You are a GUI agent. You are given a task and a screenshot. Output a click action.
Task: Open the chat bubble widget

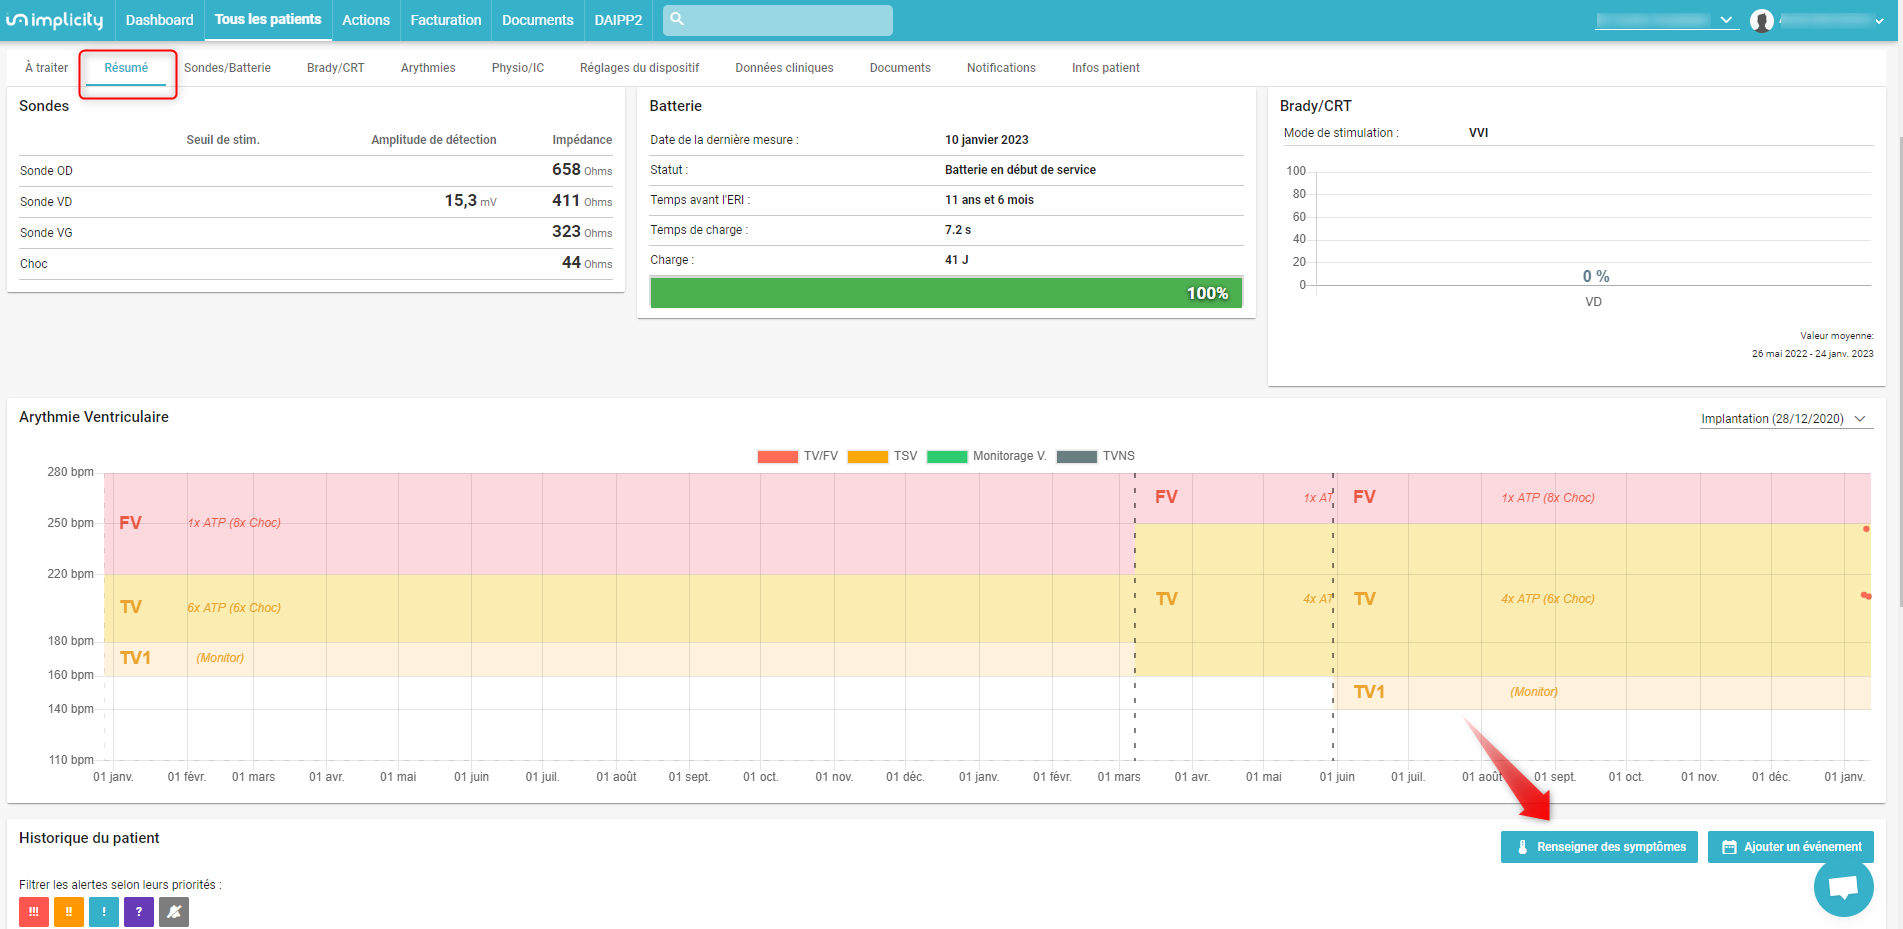(x=1843, y=886)
